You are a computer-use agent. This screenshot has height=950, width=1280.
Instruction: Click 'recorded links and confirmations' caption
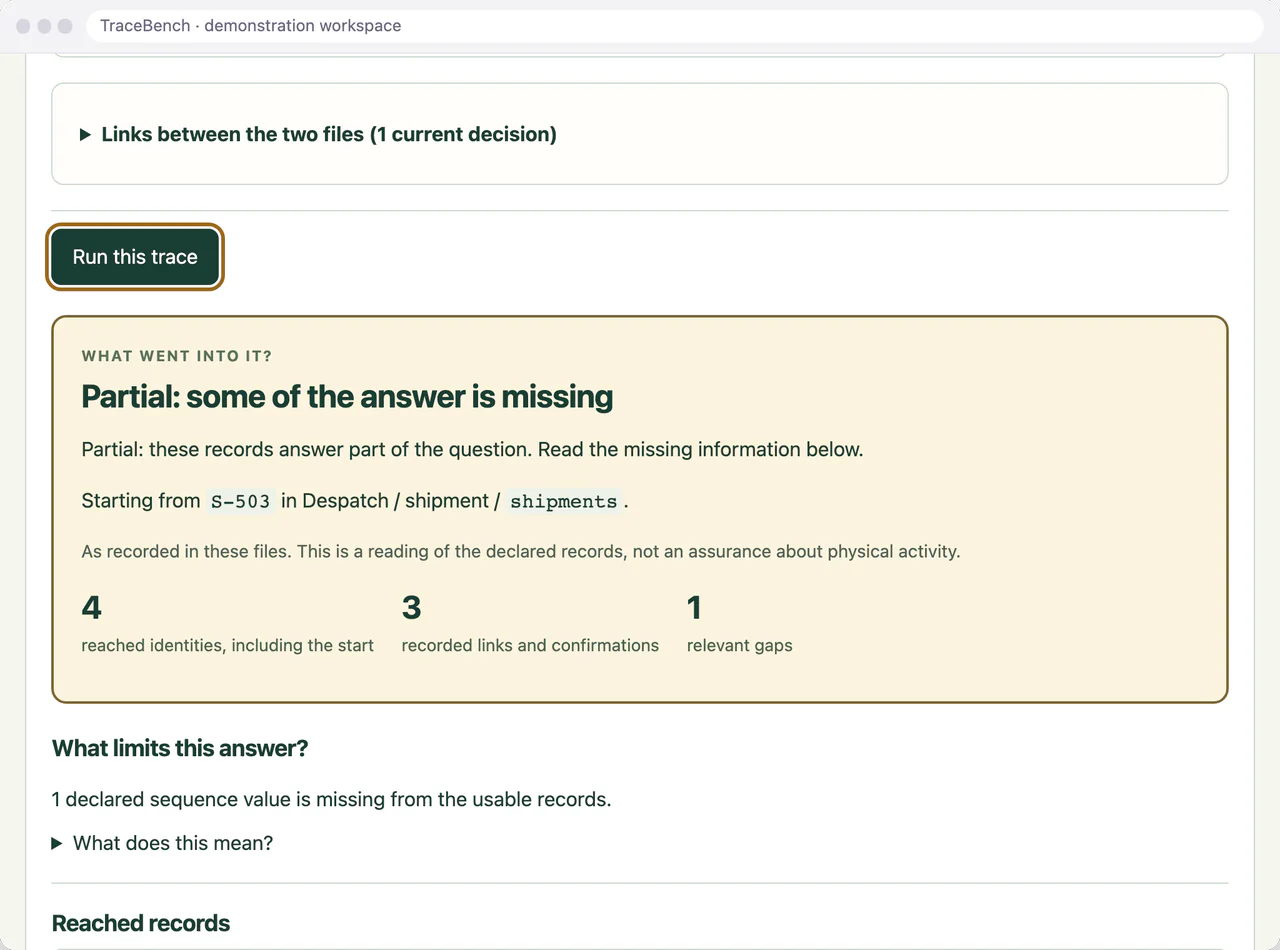coord(530,646)
